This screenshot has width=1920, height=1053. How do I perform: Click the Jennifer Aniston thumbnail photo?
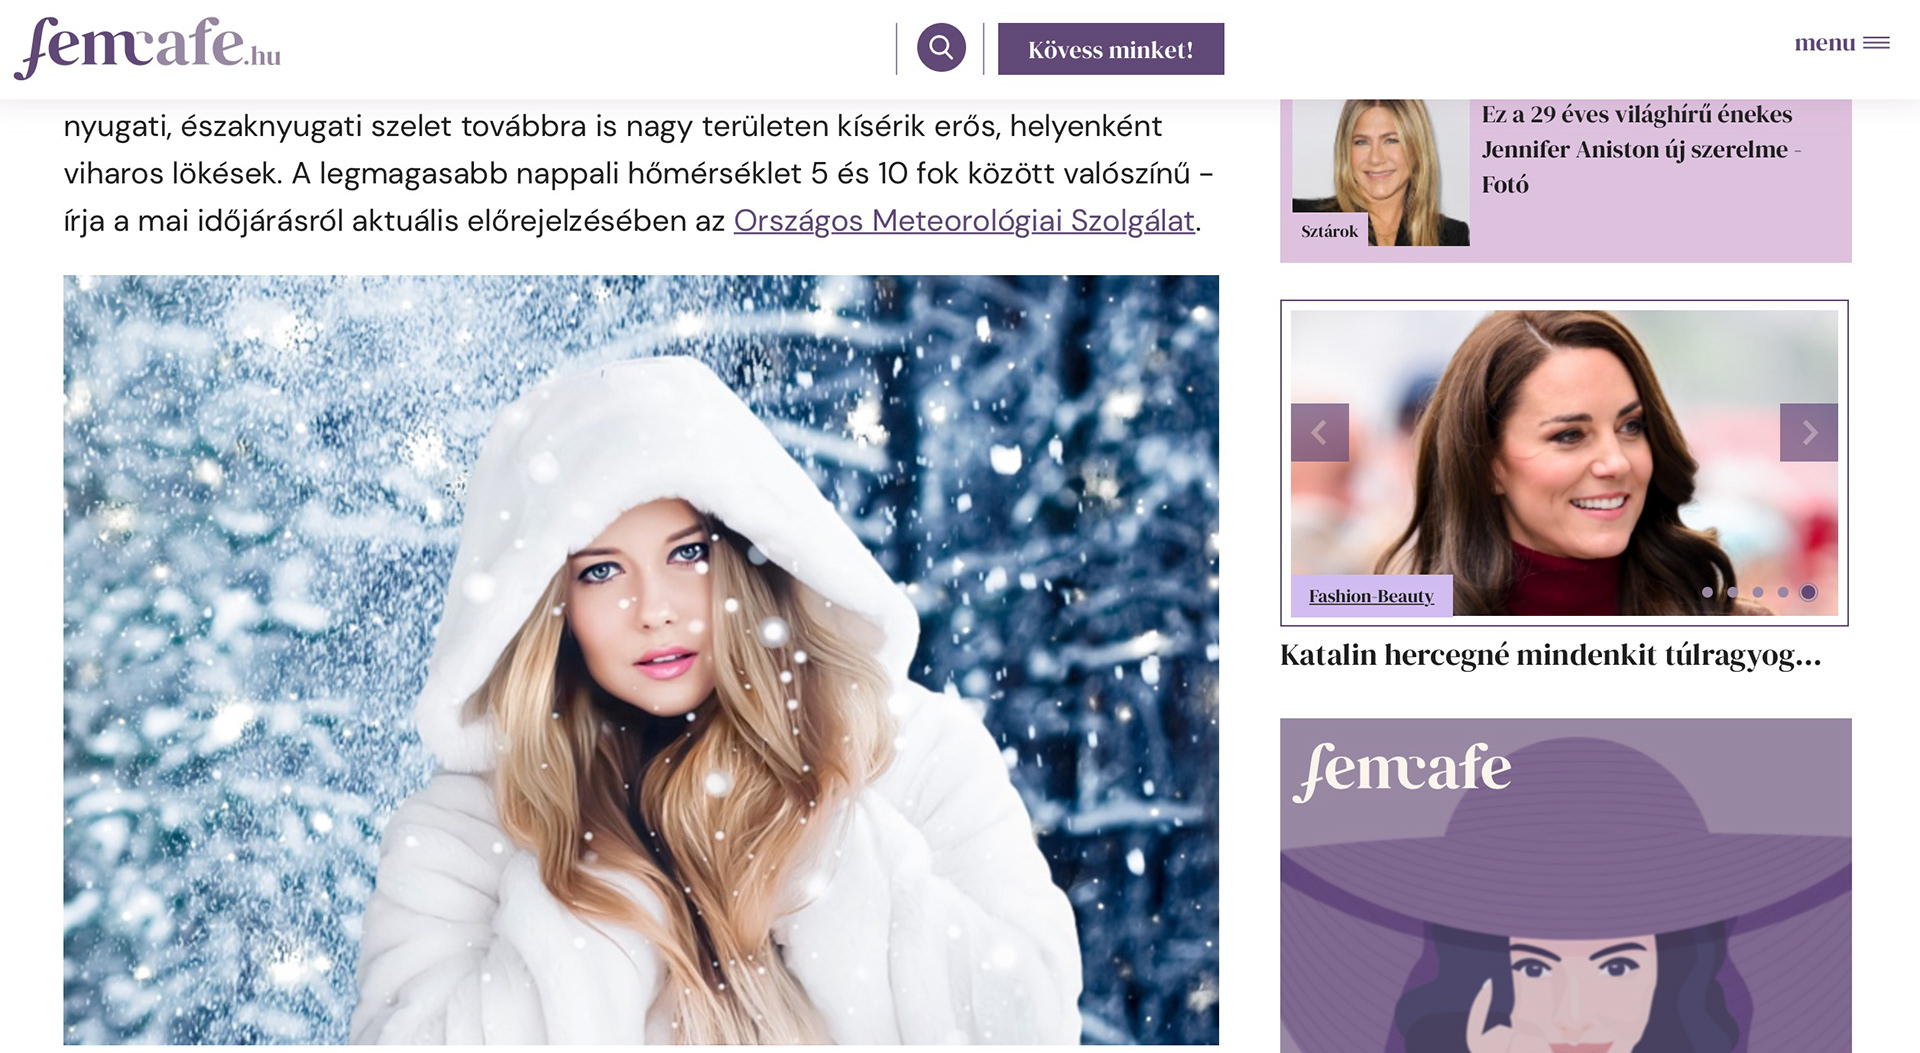point(1380,172)
